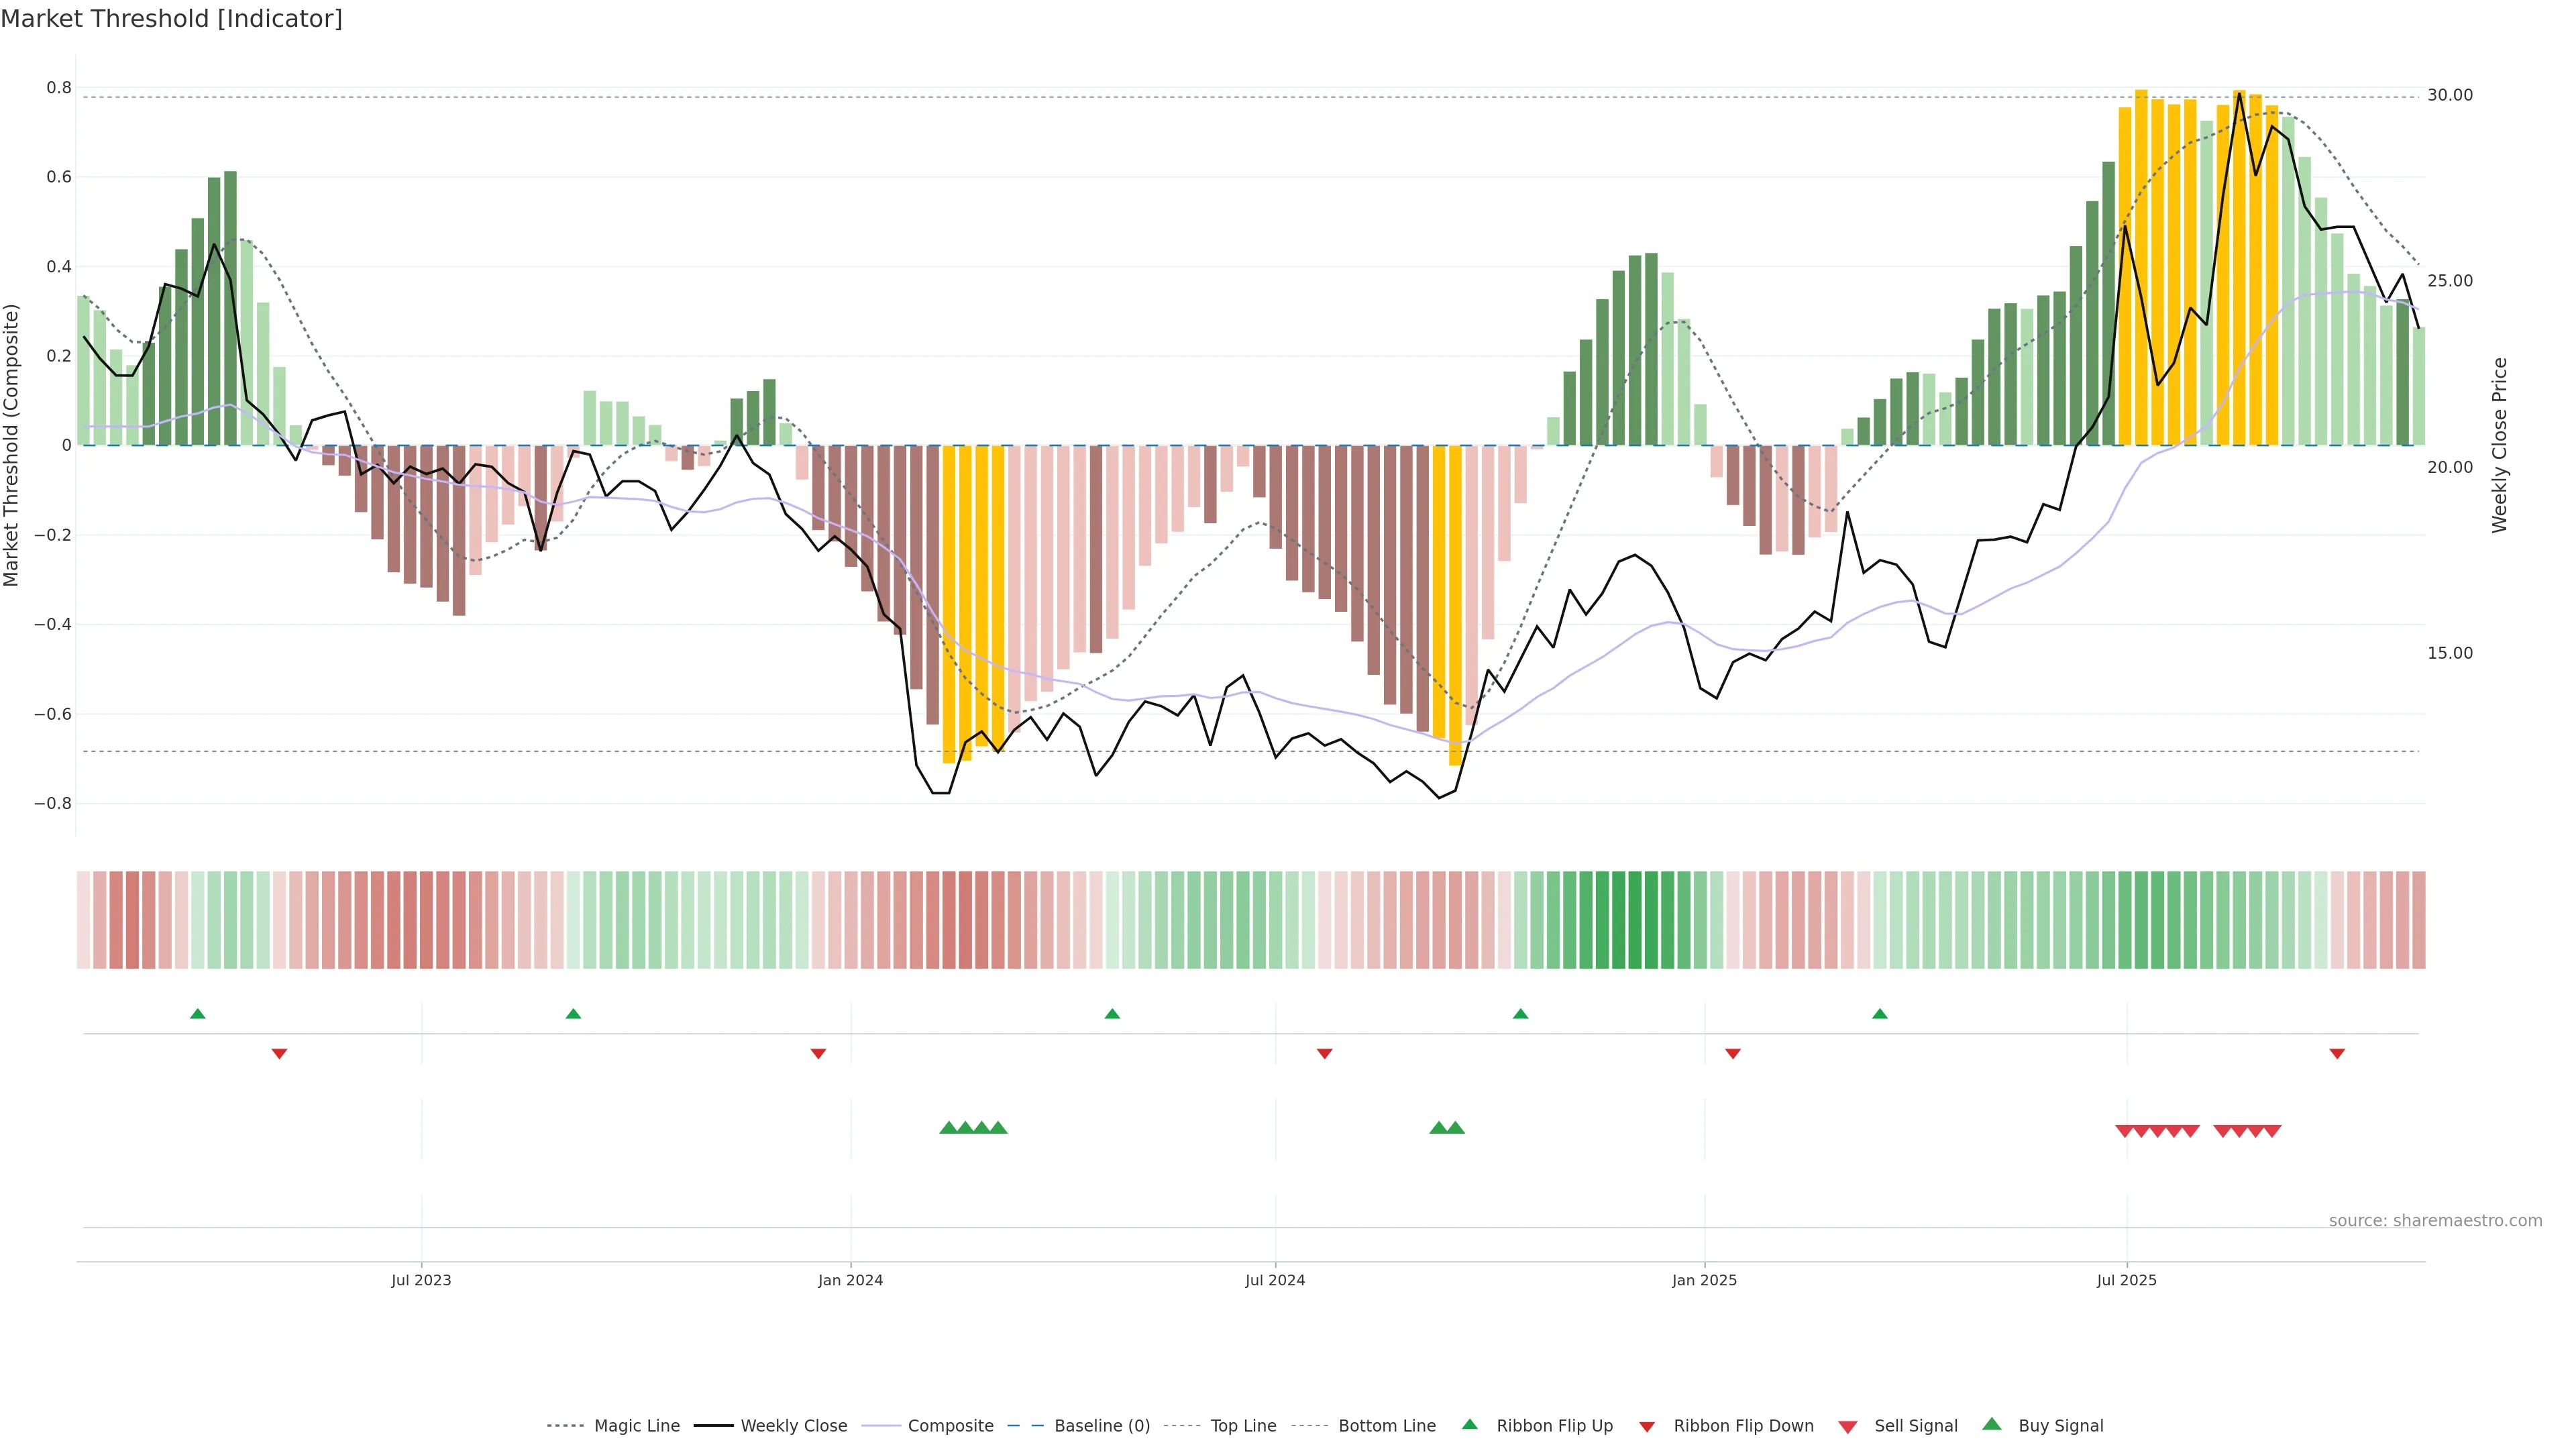Click first green ribbon flip up marker
Screen dimensions: 2576x1449
198,1014
